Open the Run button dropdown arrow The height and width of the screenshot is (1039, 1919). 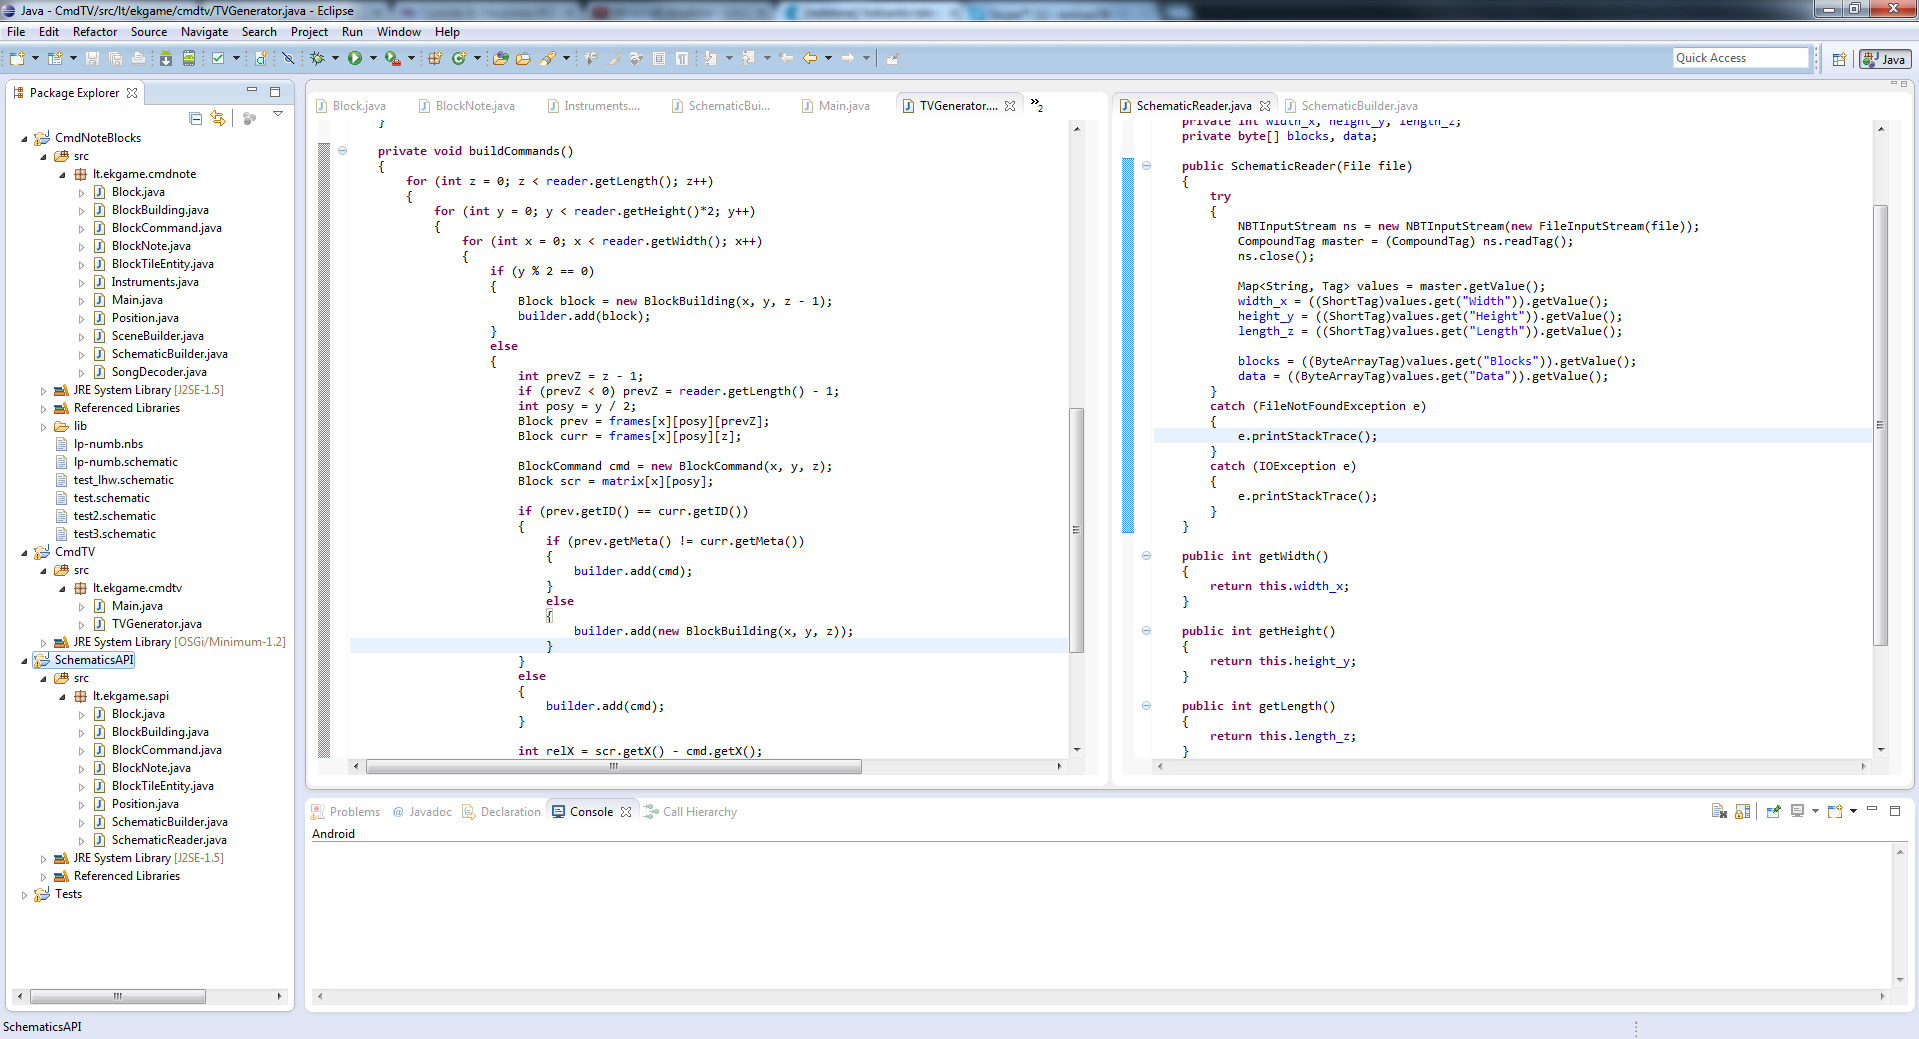click(x=374, y=59)
